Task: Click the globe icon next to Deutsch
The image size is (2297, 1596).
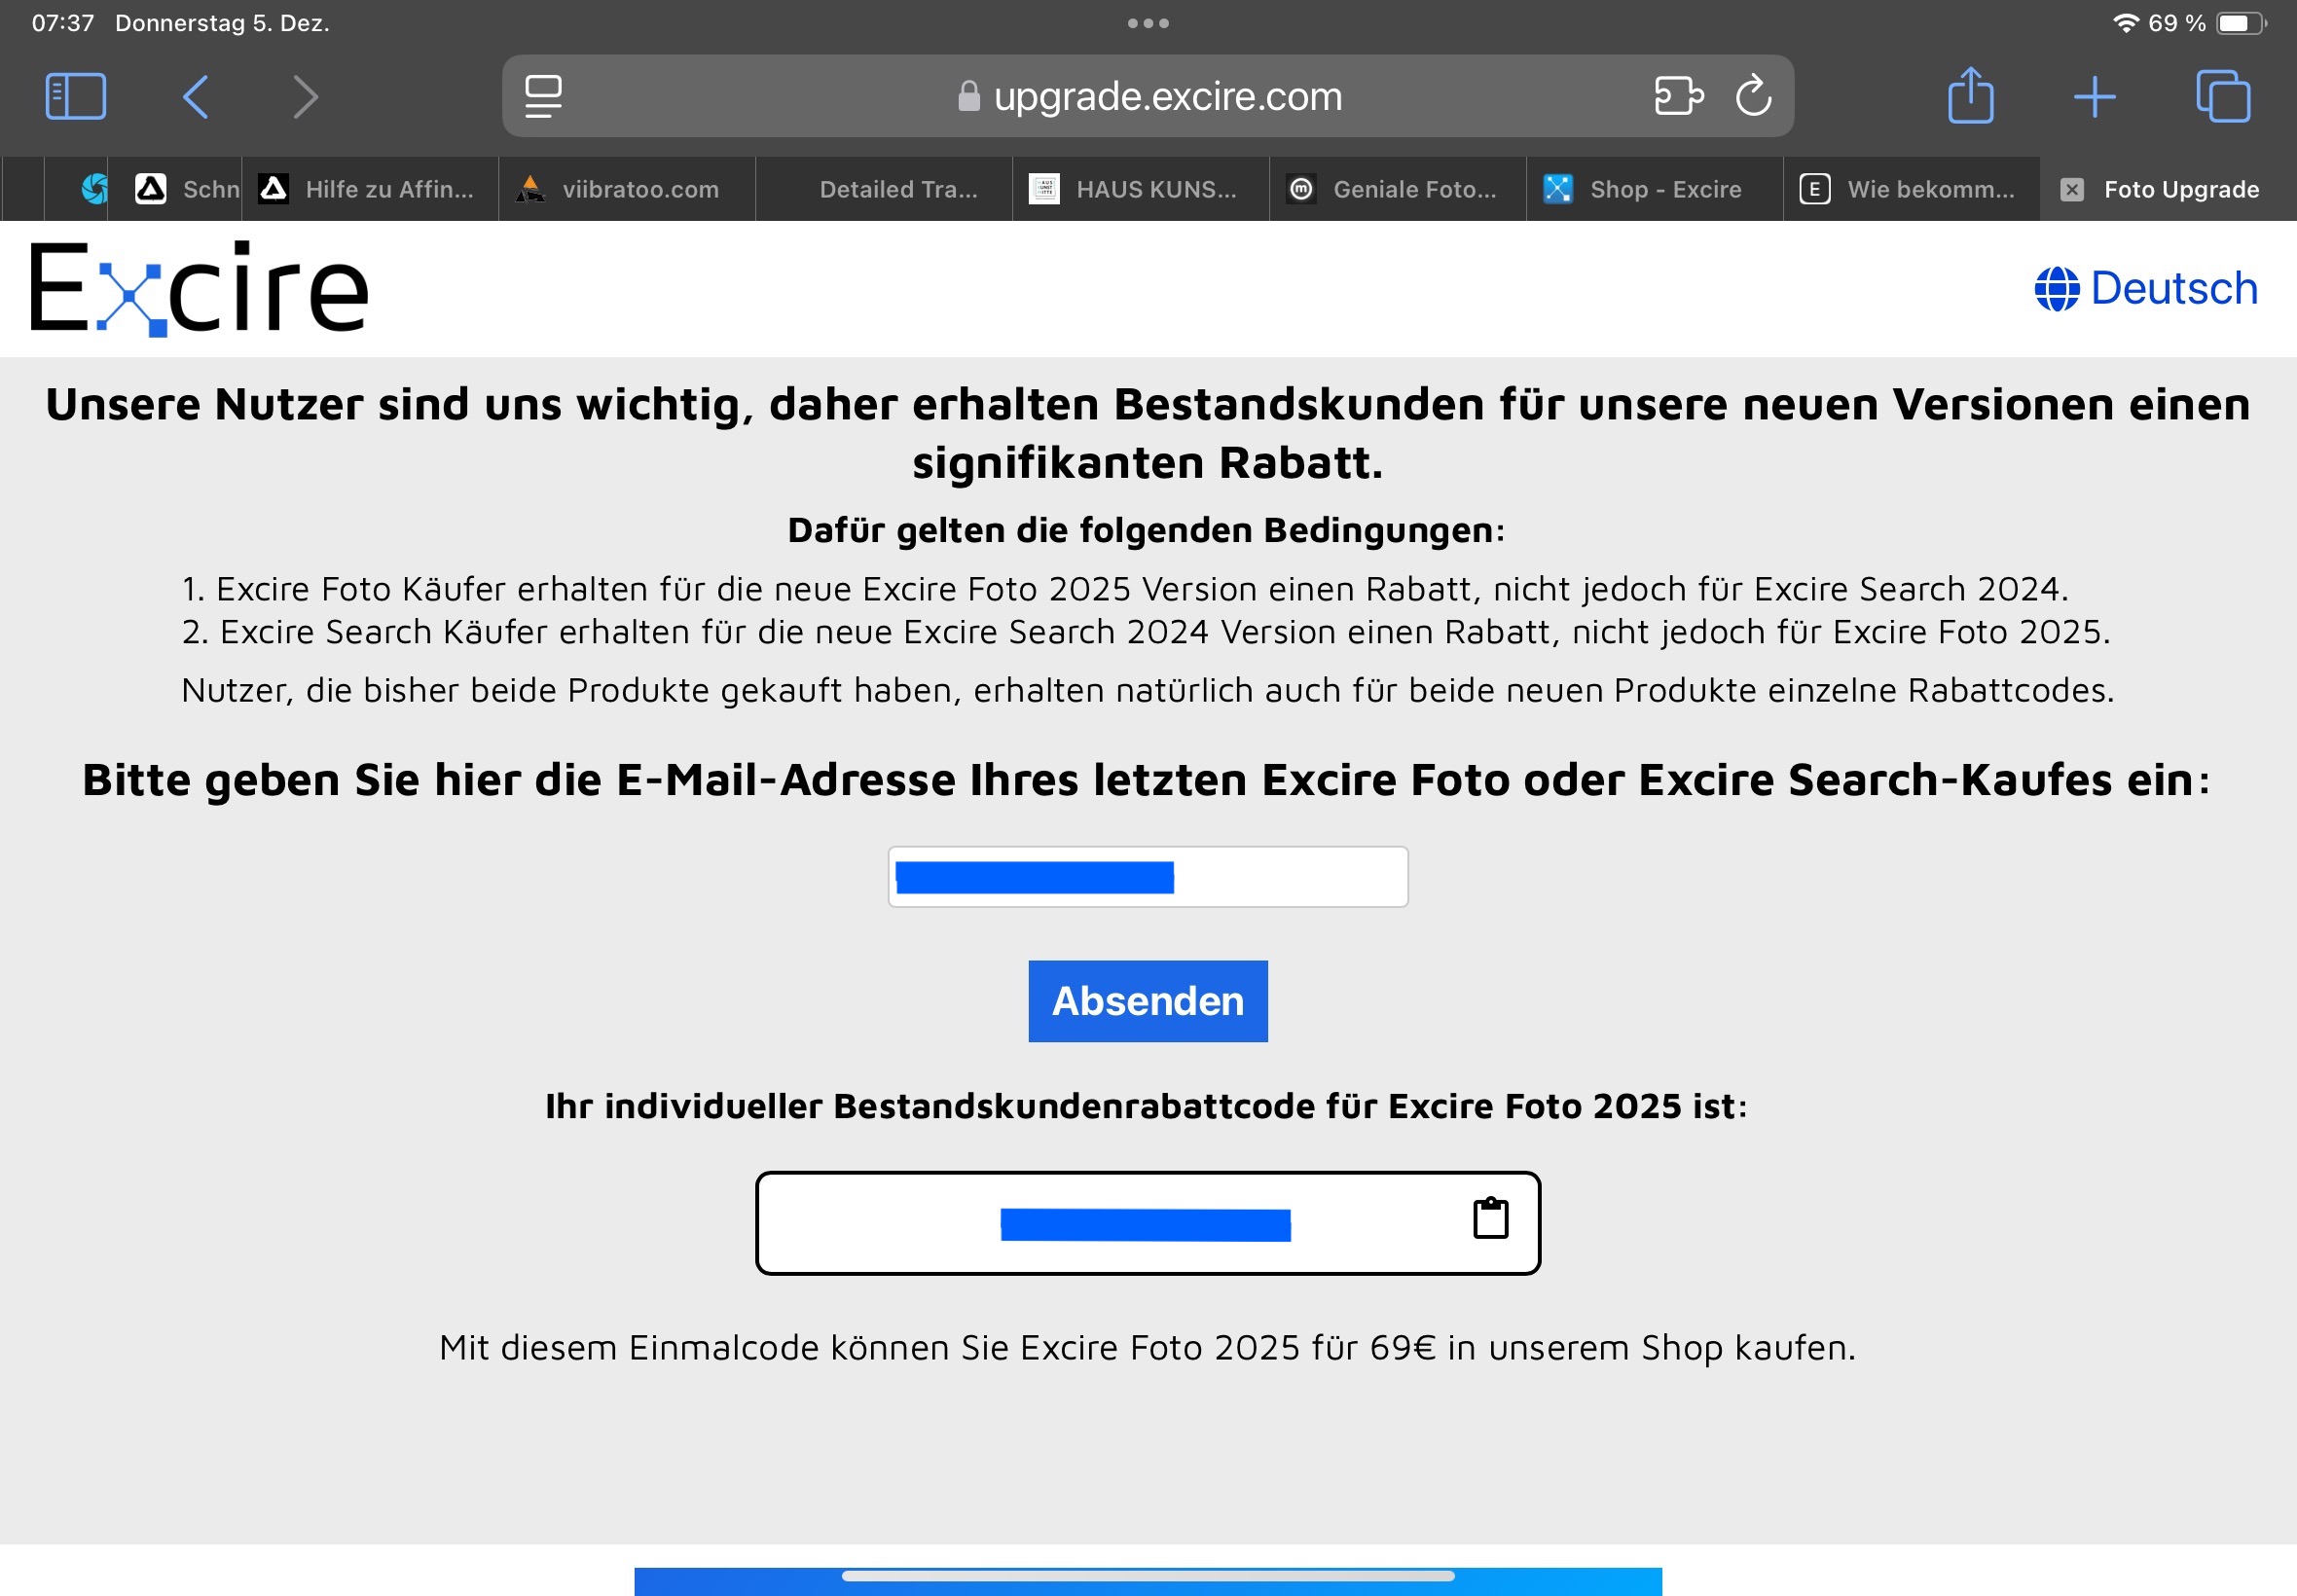Action: pos(2057,289)
